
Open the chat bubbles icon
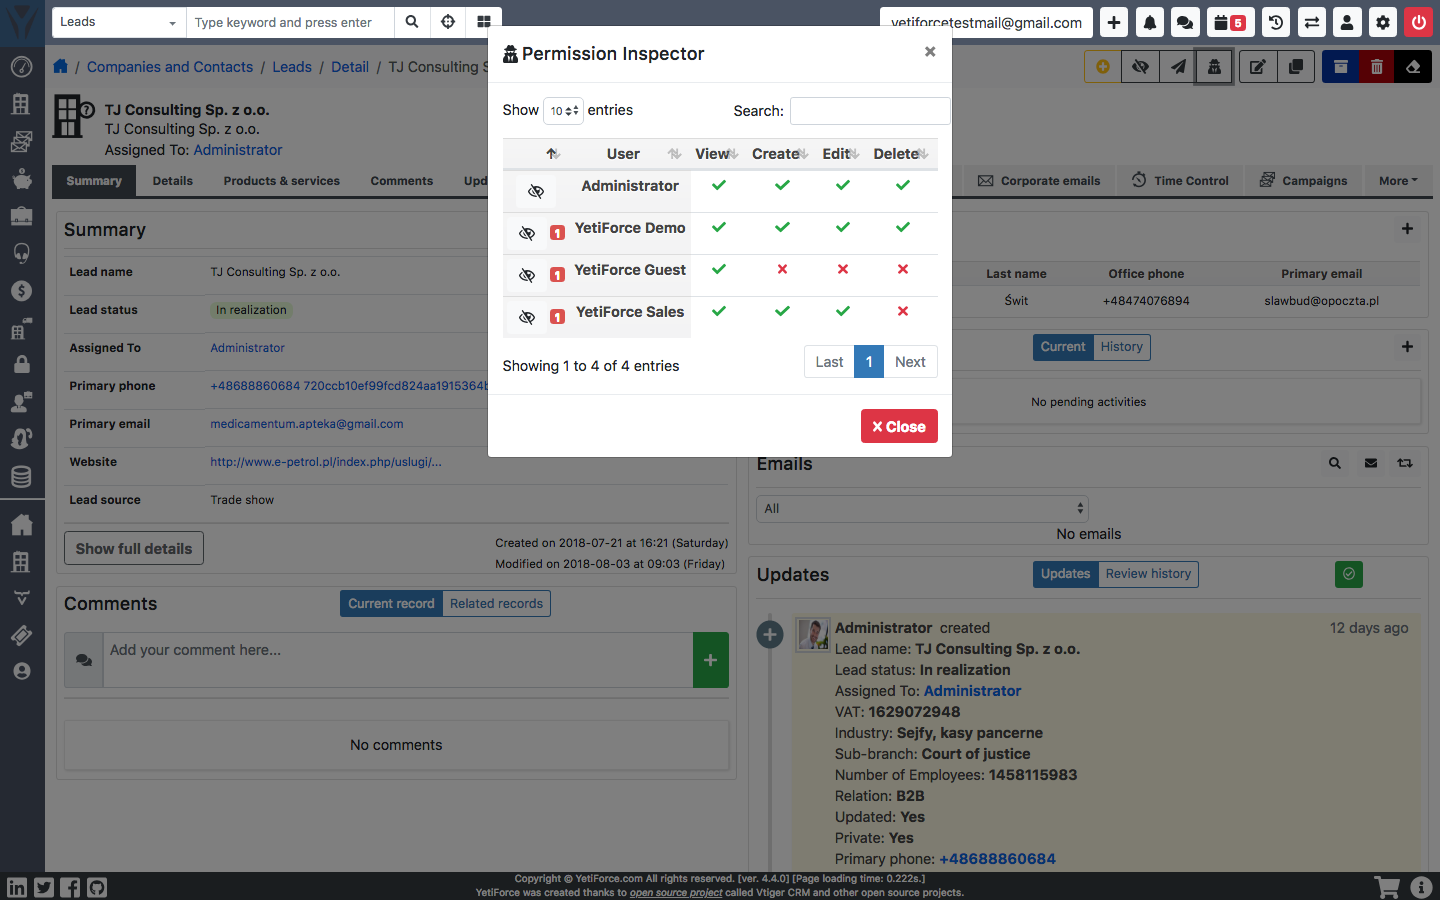tap(1185, 22)
